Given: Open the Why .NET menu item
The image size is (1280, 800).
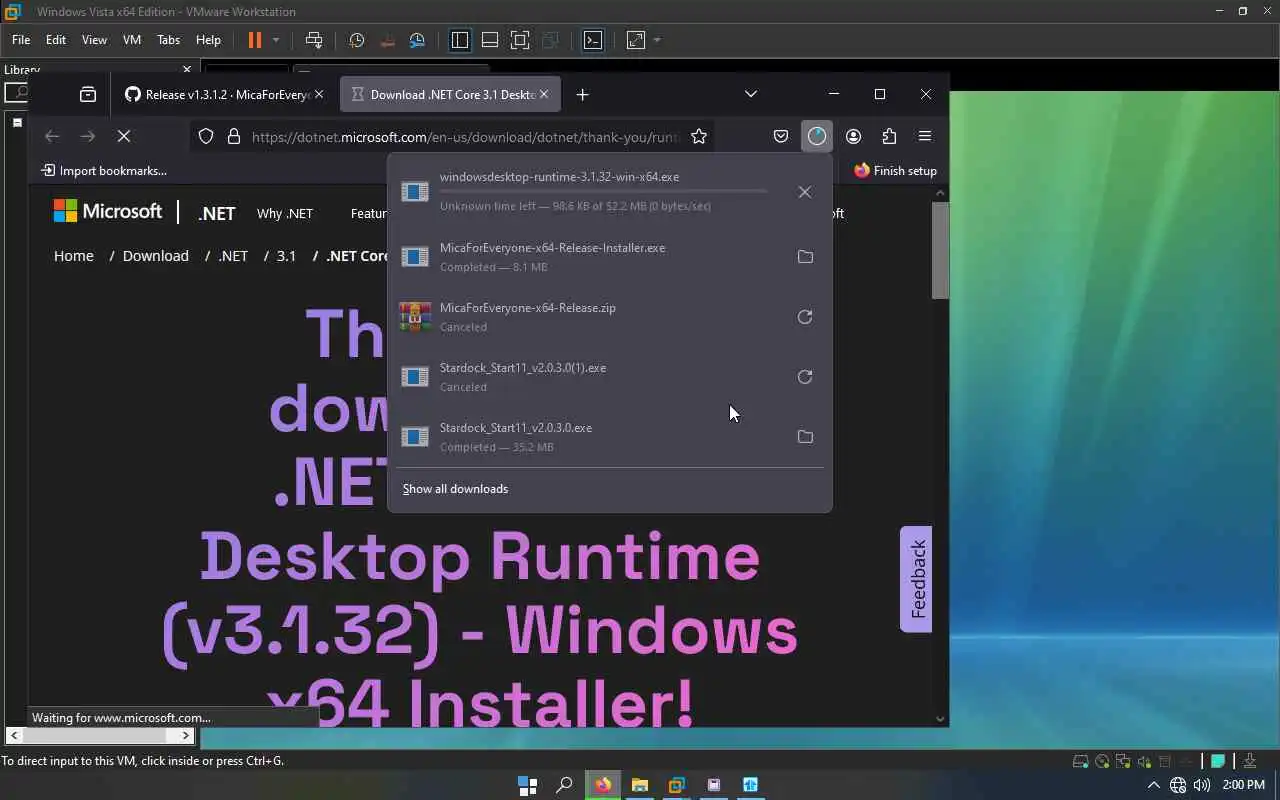Looking at the screenshot, I should pyautogui.click(x=285, y=213).
